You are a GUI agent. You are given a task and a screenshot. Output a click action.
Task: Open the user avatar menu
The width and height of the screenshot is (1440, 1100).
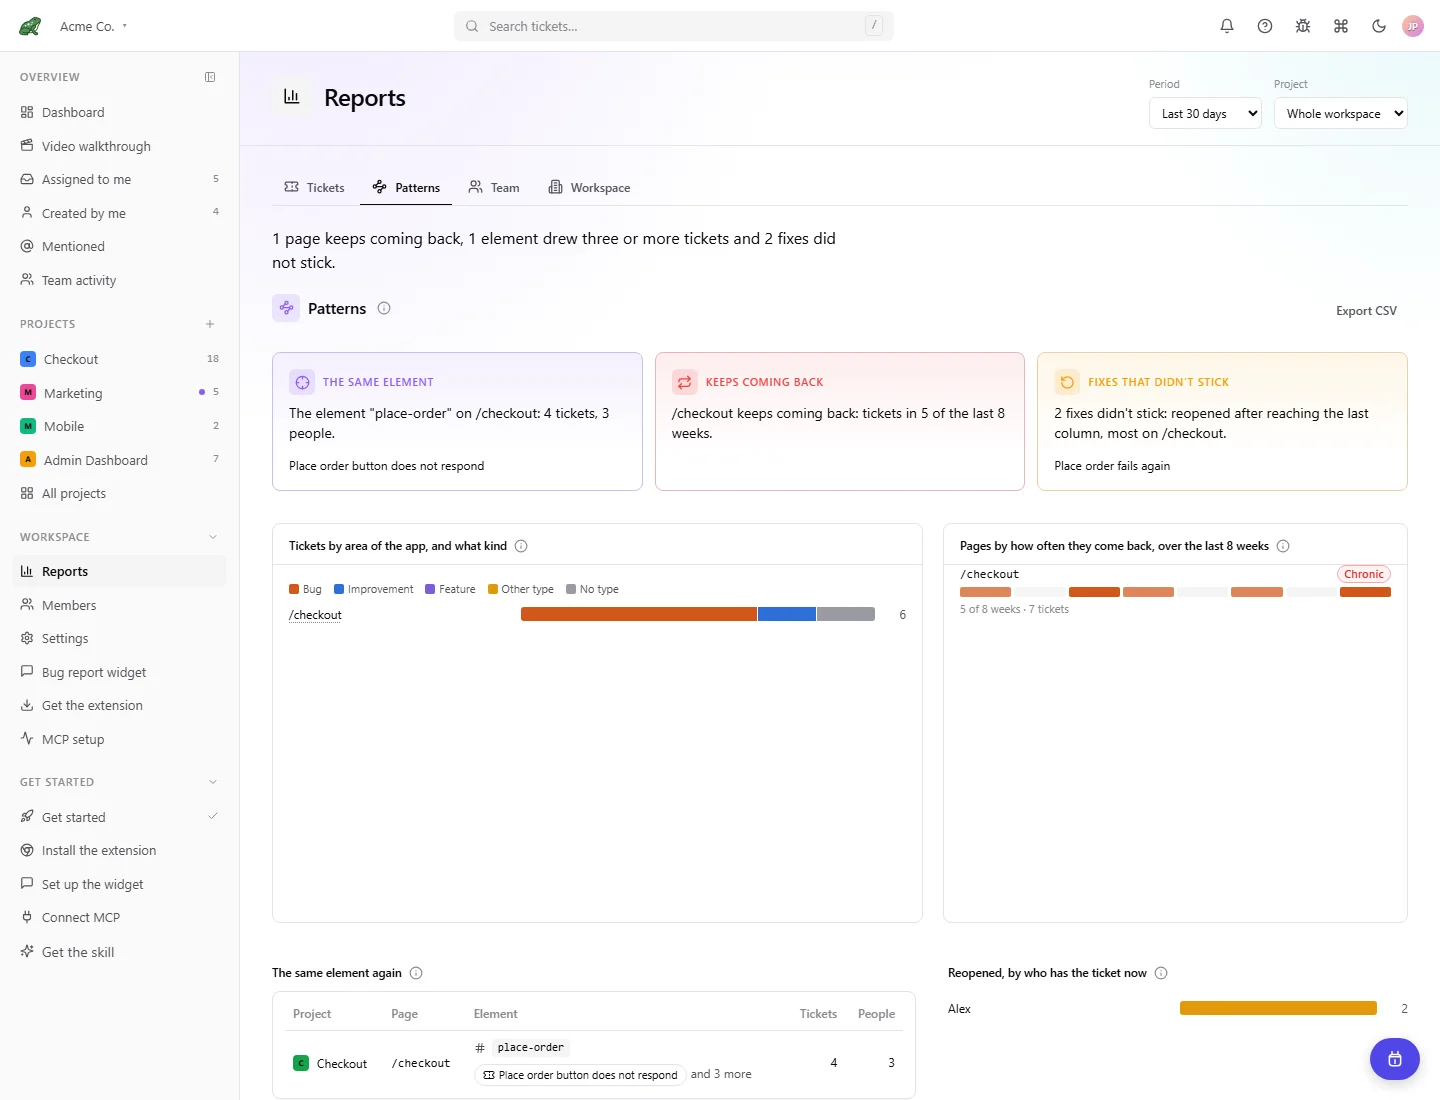pyautogui.click(x=1413, y=26)
